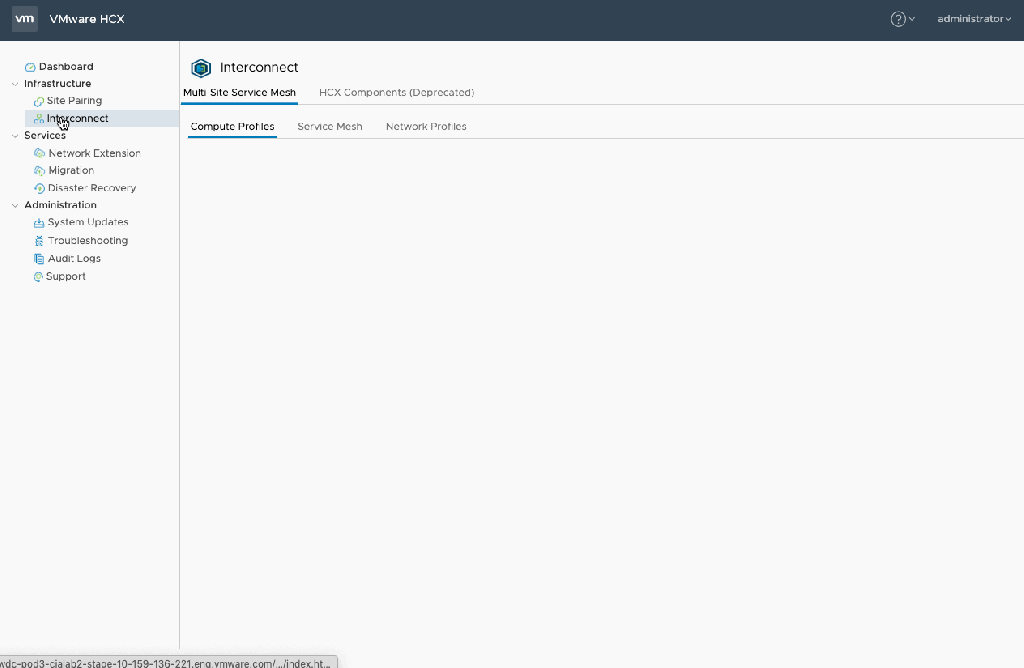Click the Migration icon in sidebar
Image resolution: width=1024 pixels, height=668 pixels.
40,171
